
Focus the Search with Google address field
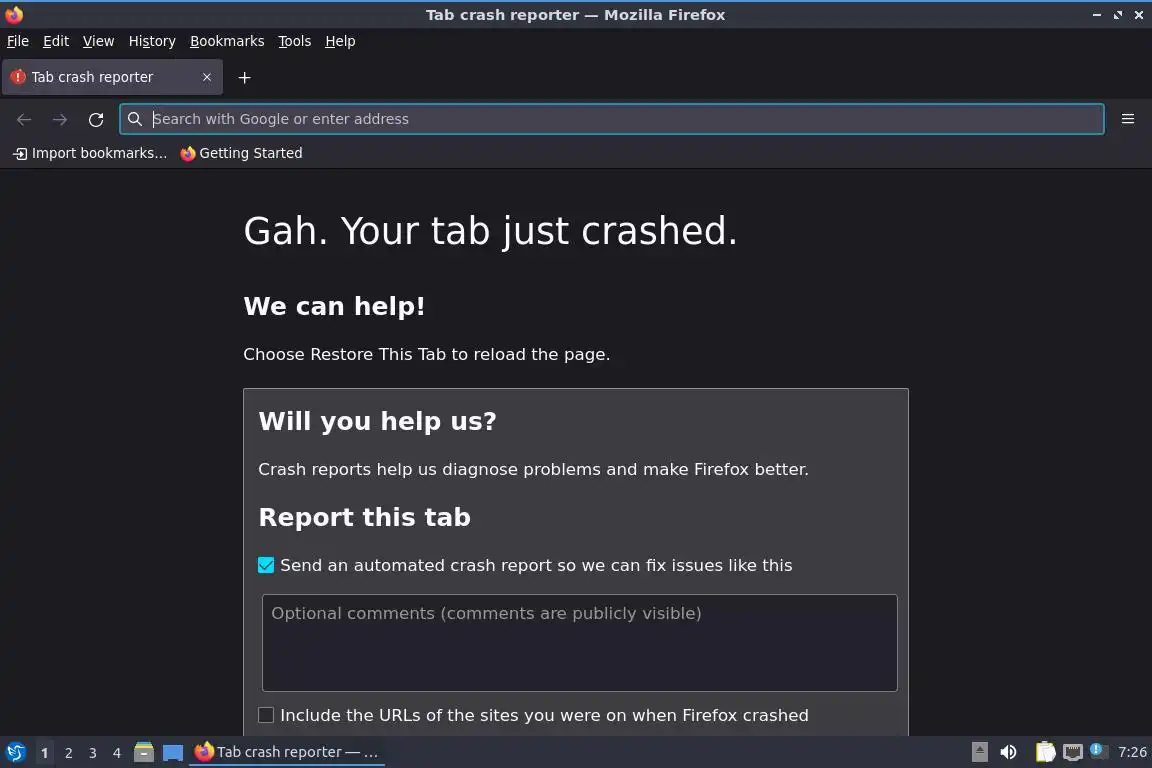tap(611, 119)
